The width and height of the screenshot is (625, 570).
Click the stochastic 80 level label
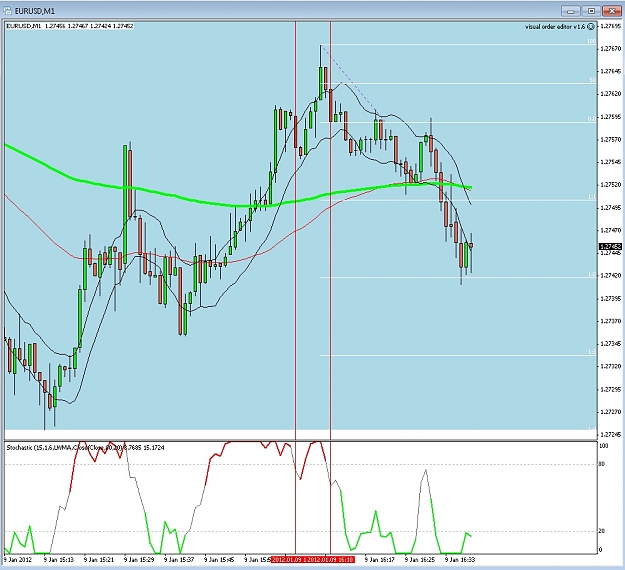(x=602, y=464)
